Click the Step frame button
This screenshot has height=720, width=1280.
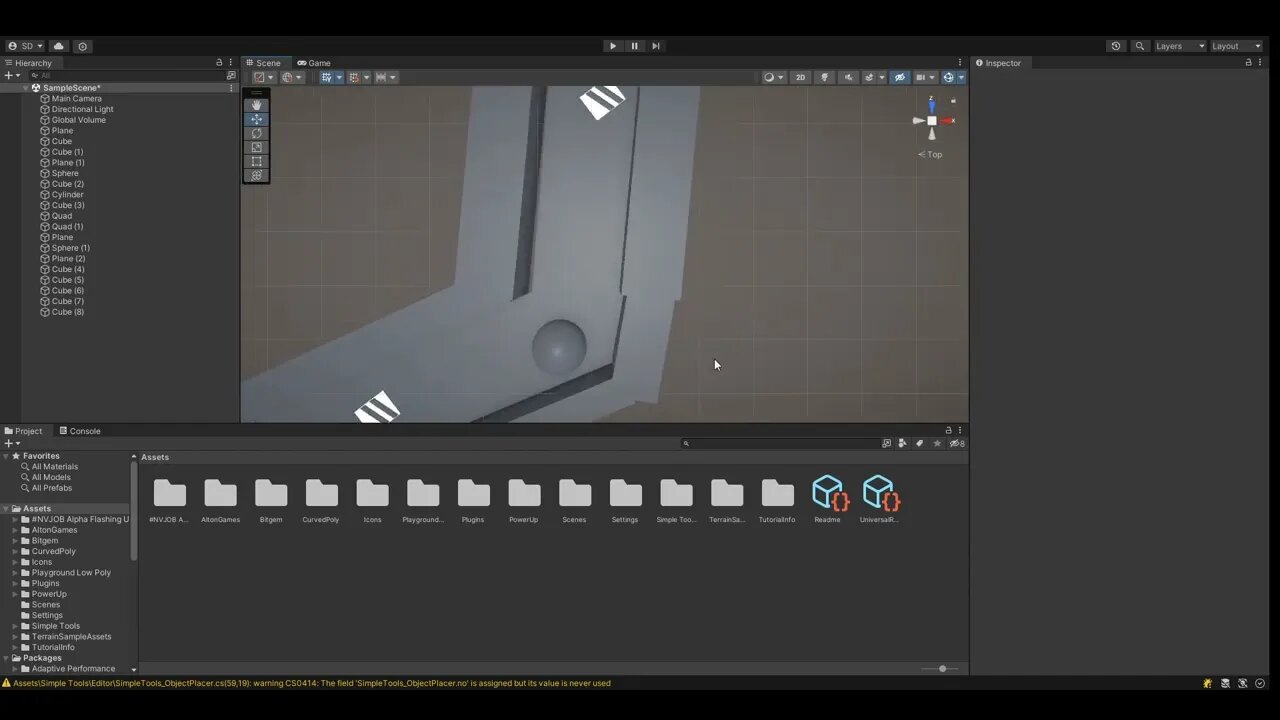tap(655, 46)
